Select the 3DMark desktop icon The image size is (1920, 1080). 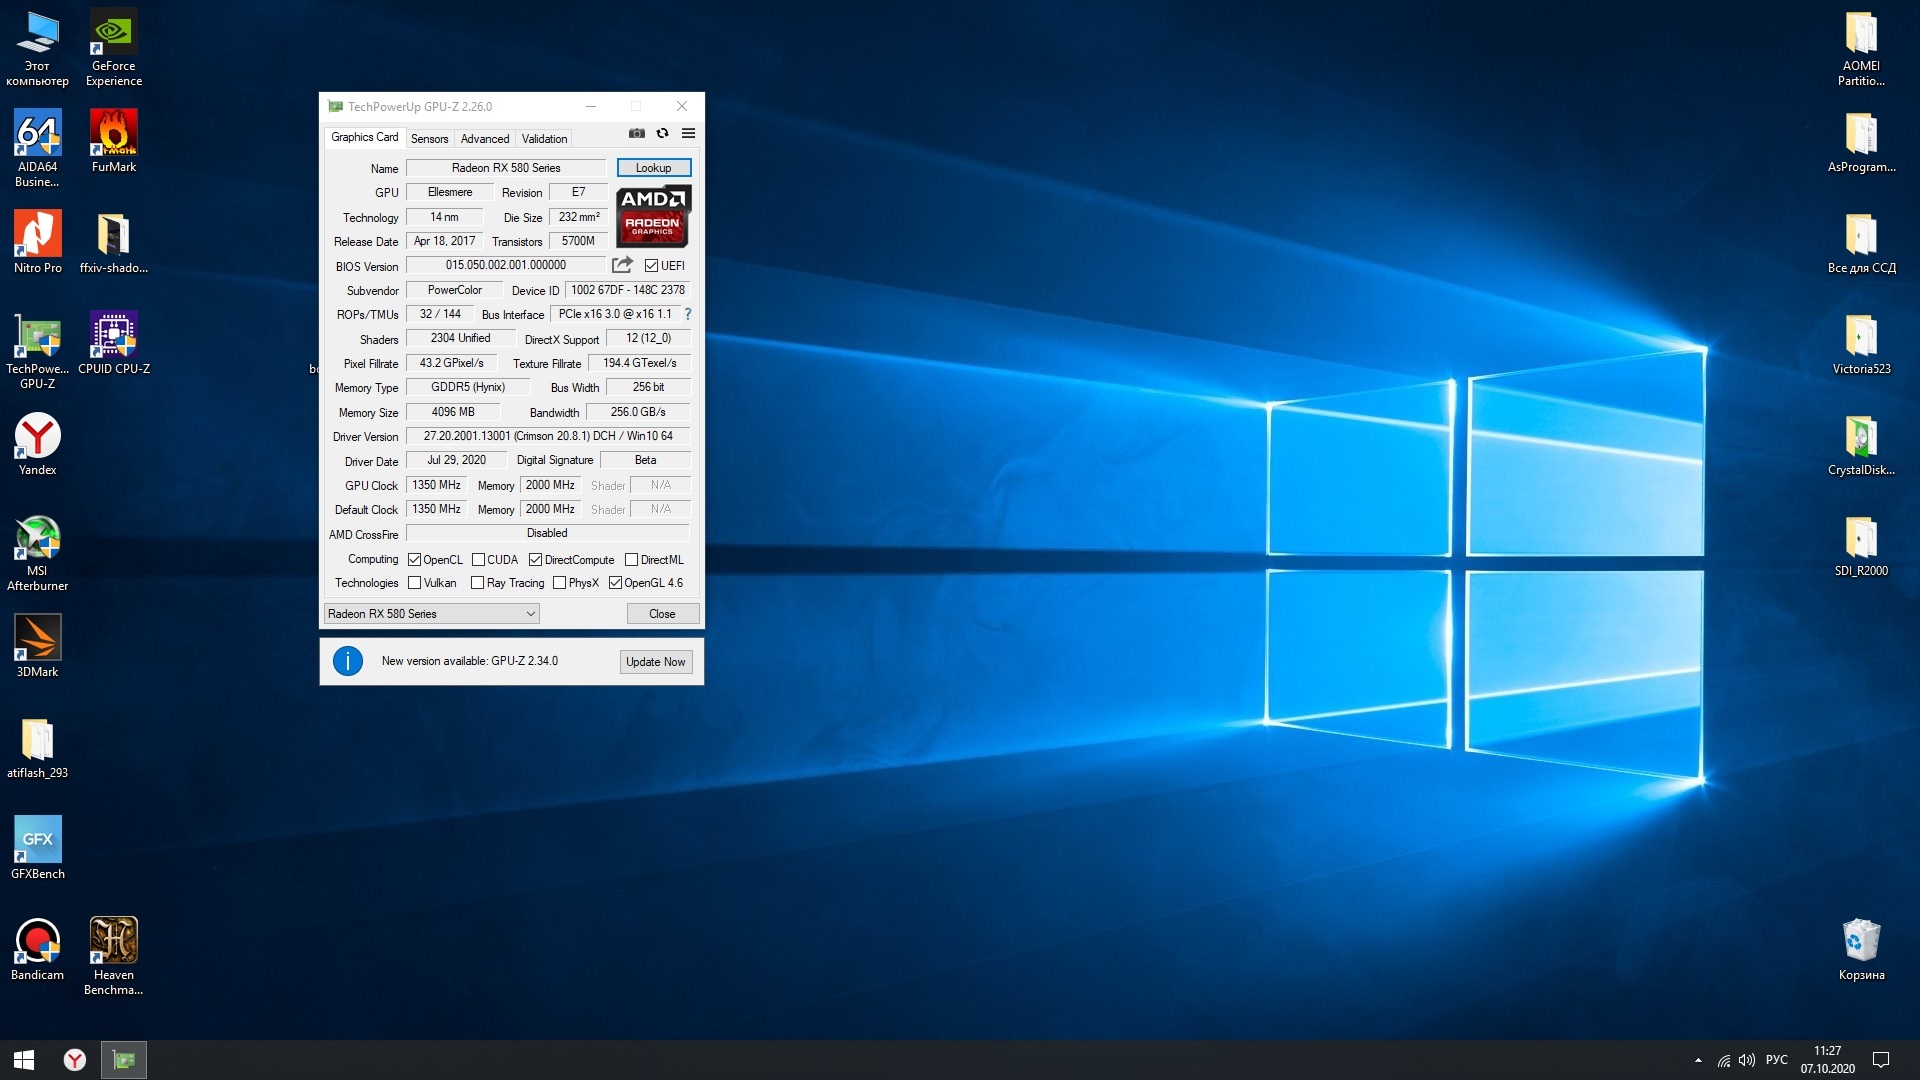[37, 646]
